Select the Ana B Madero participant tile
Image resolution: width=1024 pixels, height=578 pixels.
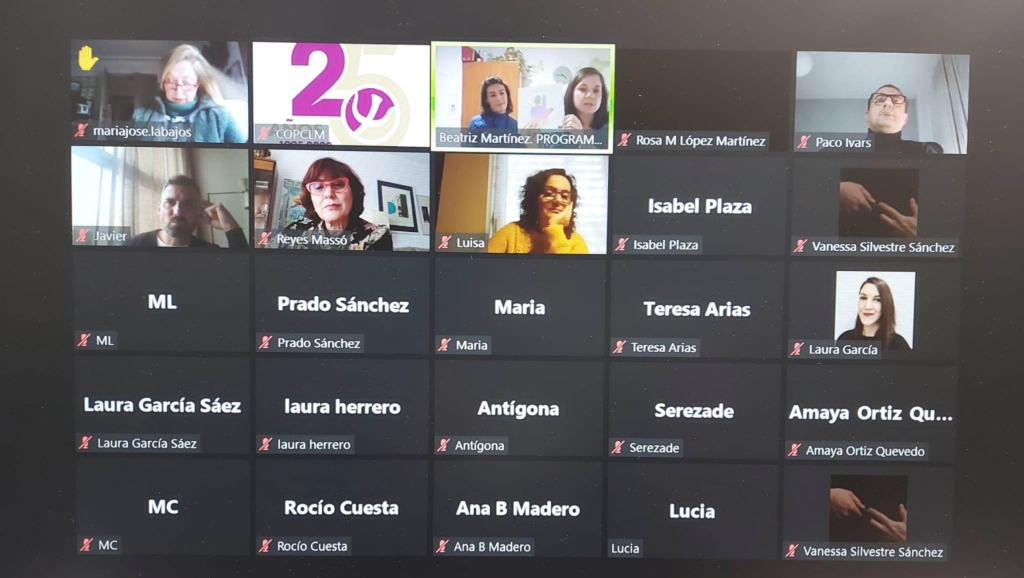click(518, 509)
